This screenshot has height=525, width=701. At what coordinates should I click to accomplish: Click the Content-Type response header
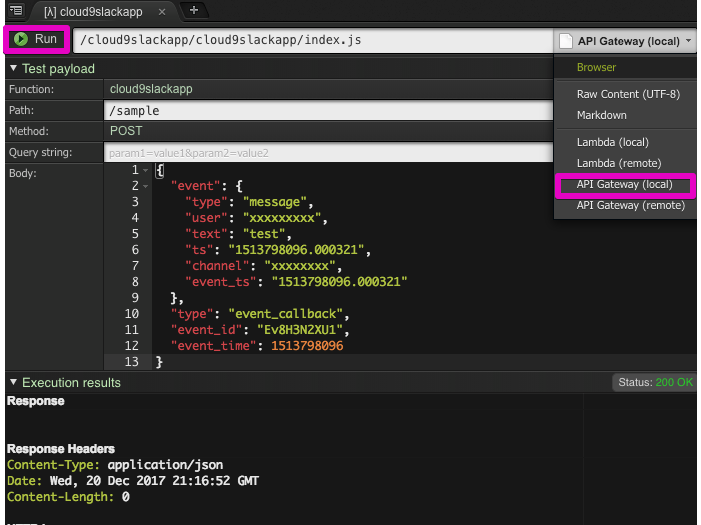pyautogui.click(x=115, y=465)
